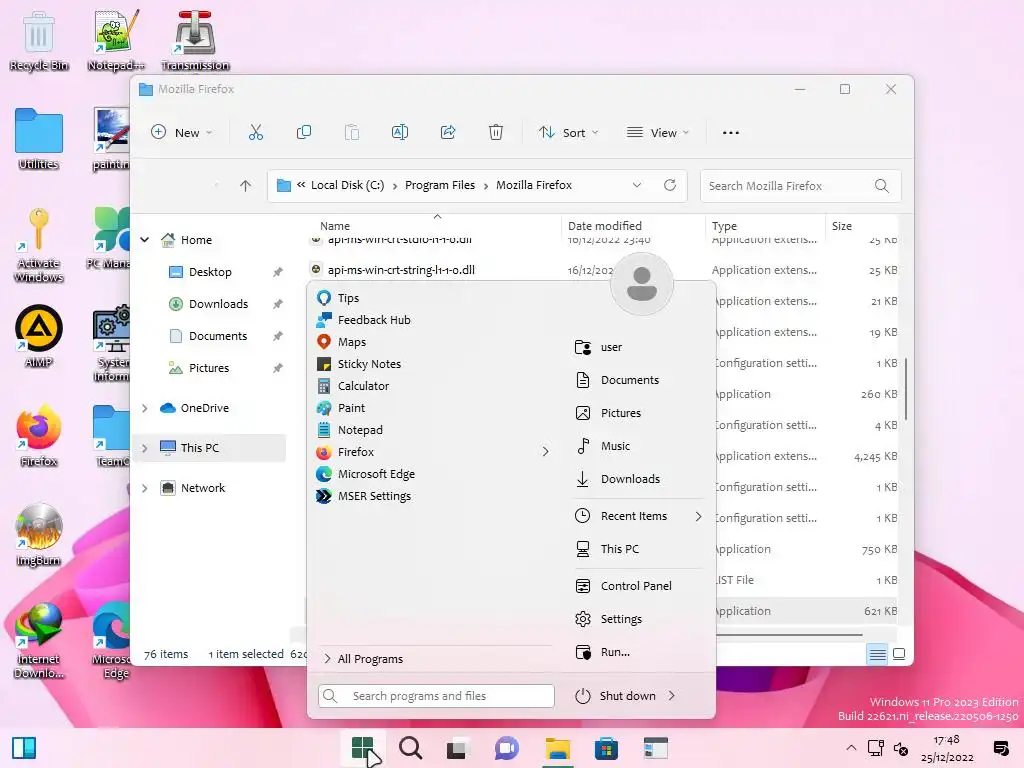Screen dimensions: 1024x768
Task: Click the search magnifier in Explorer search box
Action: click(x=882, y=186)
